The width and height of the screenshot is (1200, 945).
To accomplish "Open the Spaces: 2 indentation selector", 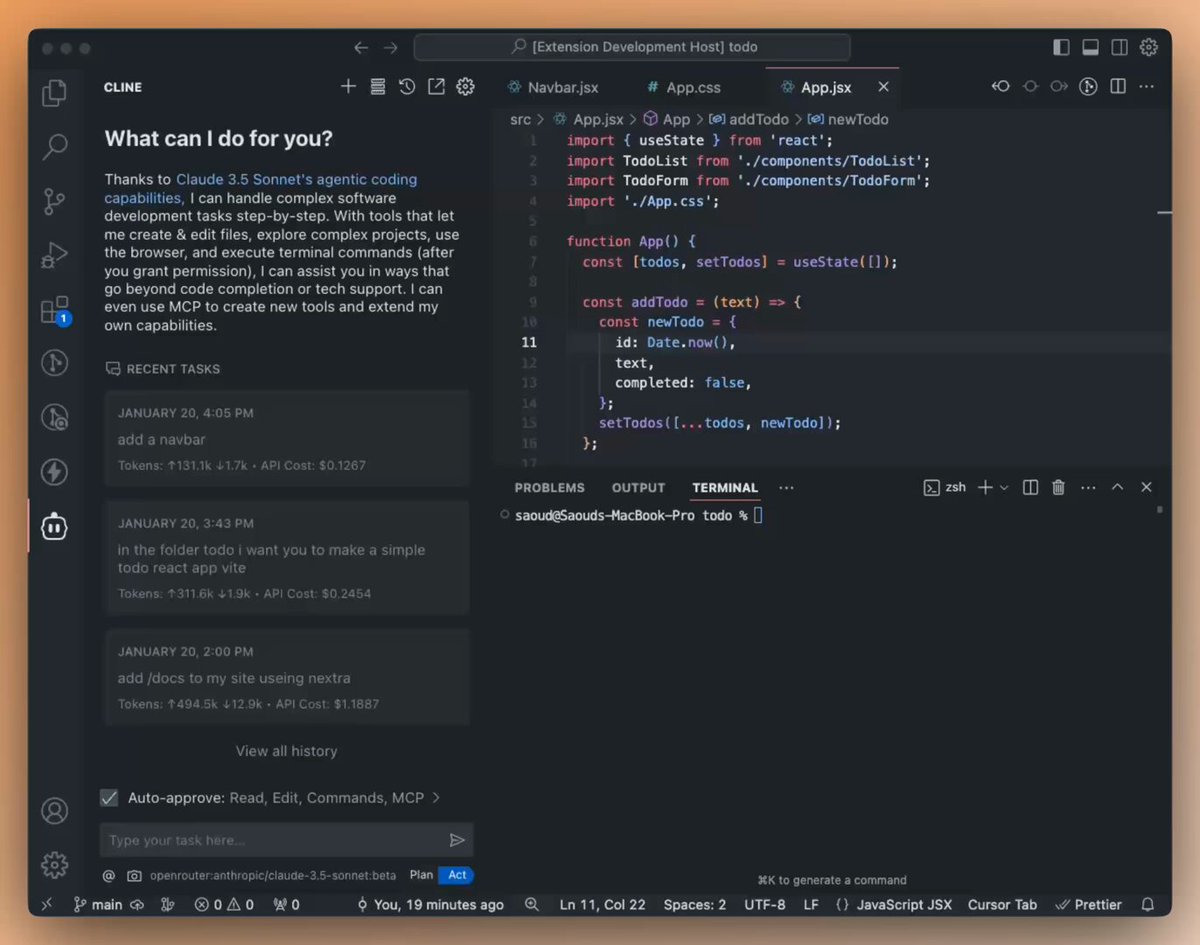I will click(x=695, y=904).
